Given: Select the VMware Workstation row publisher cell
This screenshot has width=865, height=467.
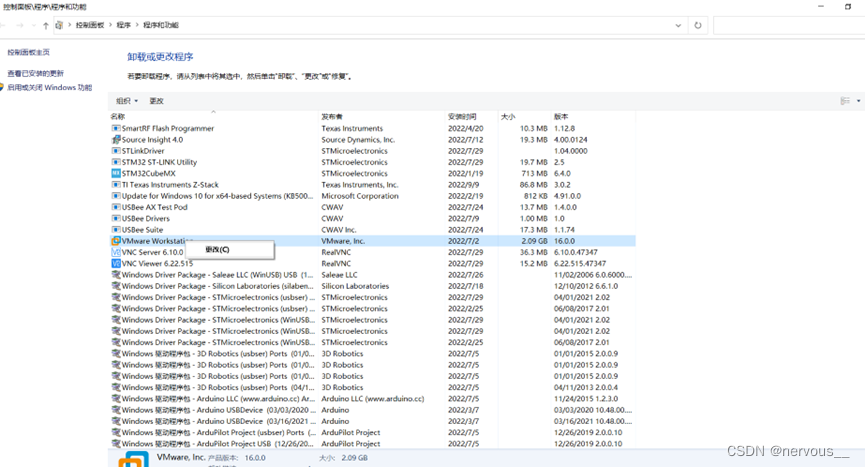Looking at the screenshot, I should 343,241.
